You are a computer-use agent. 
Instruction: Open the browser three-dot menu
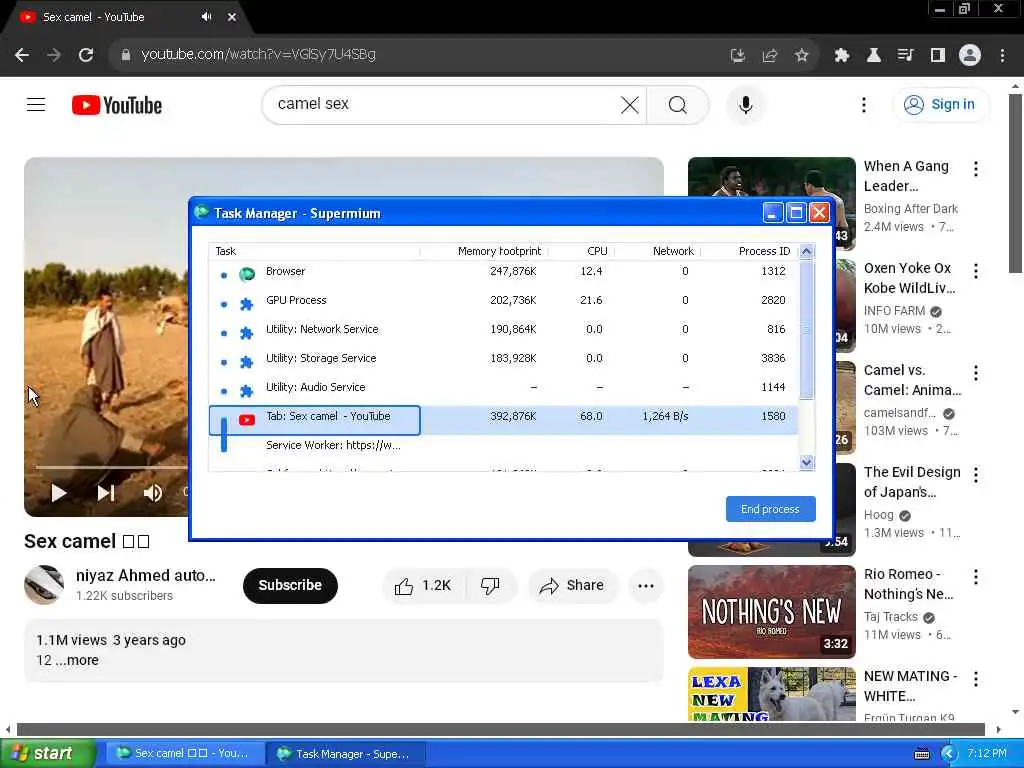coord(1002,55)
